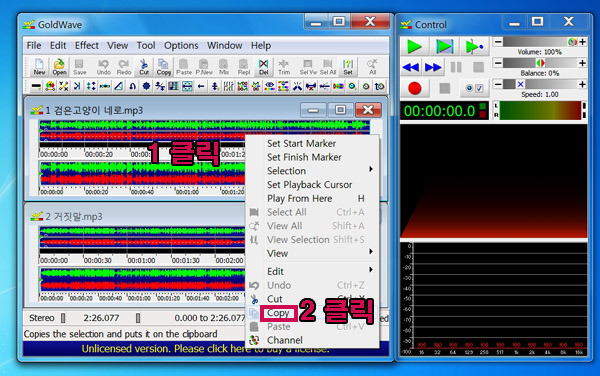Open the File menu
Image resolution: width=600 pixels, height=376 pixels.
point(34,46)
